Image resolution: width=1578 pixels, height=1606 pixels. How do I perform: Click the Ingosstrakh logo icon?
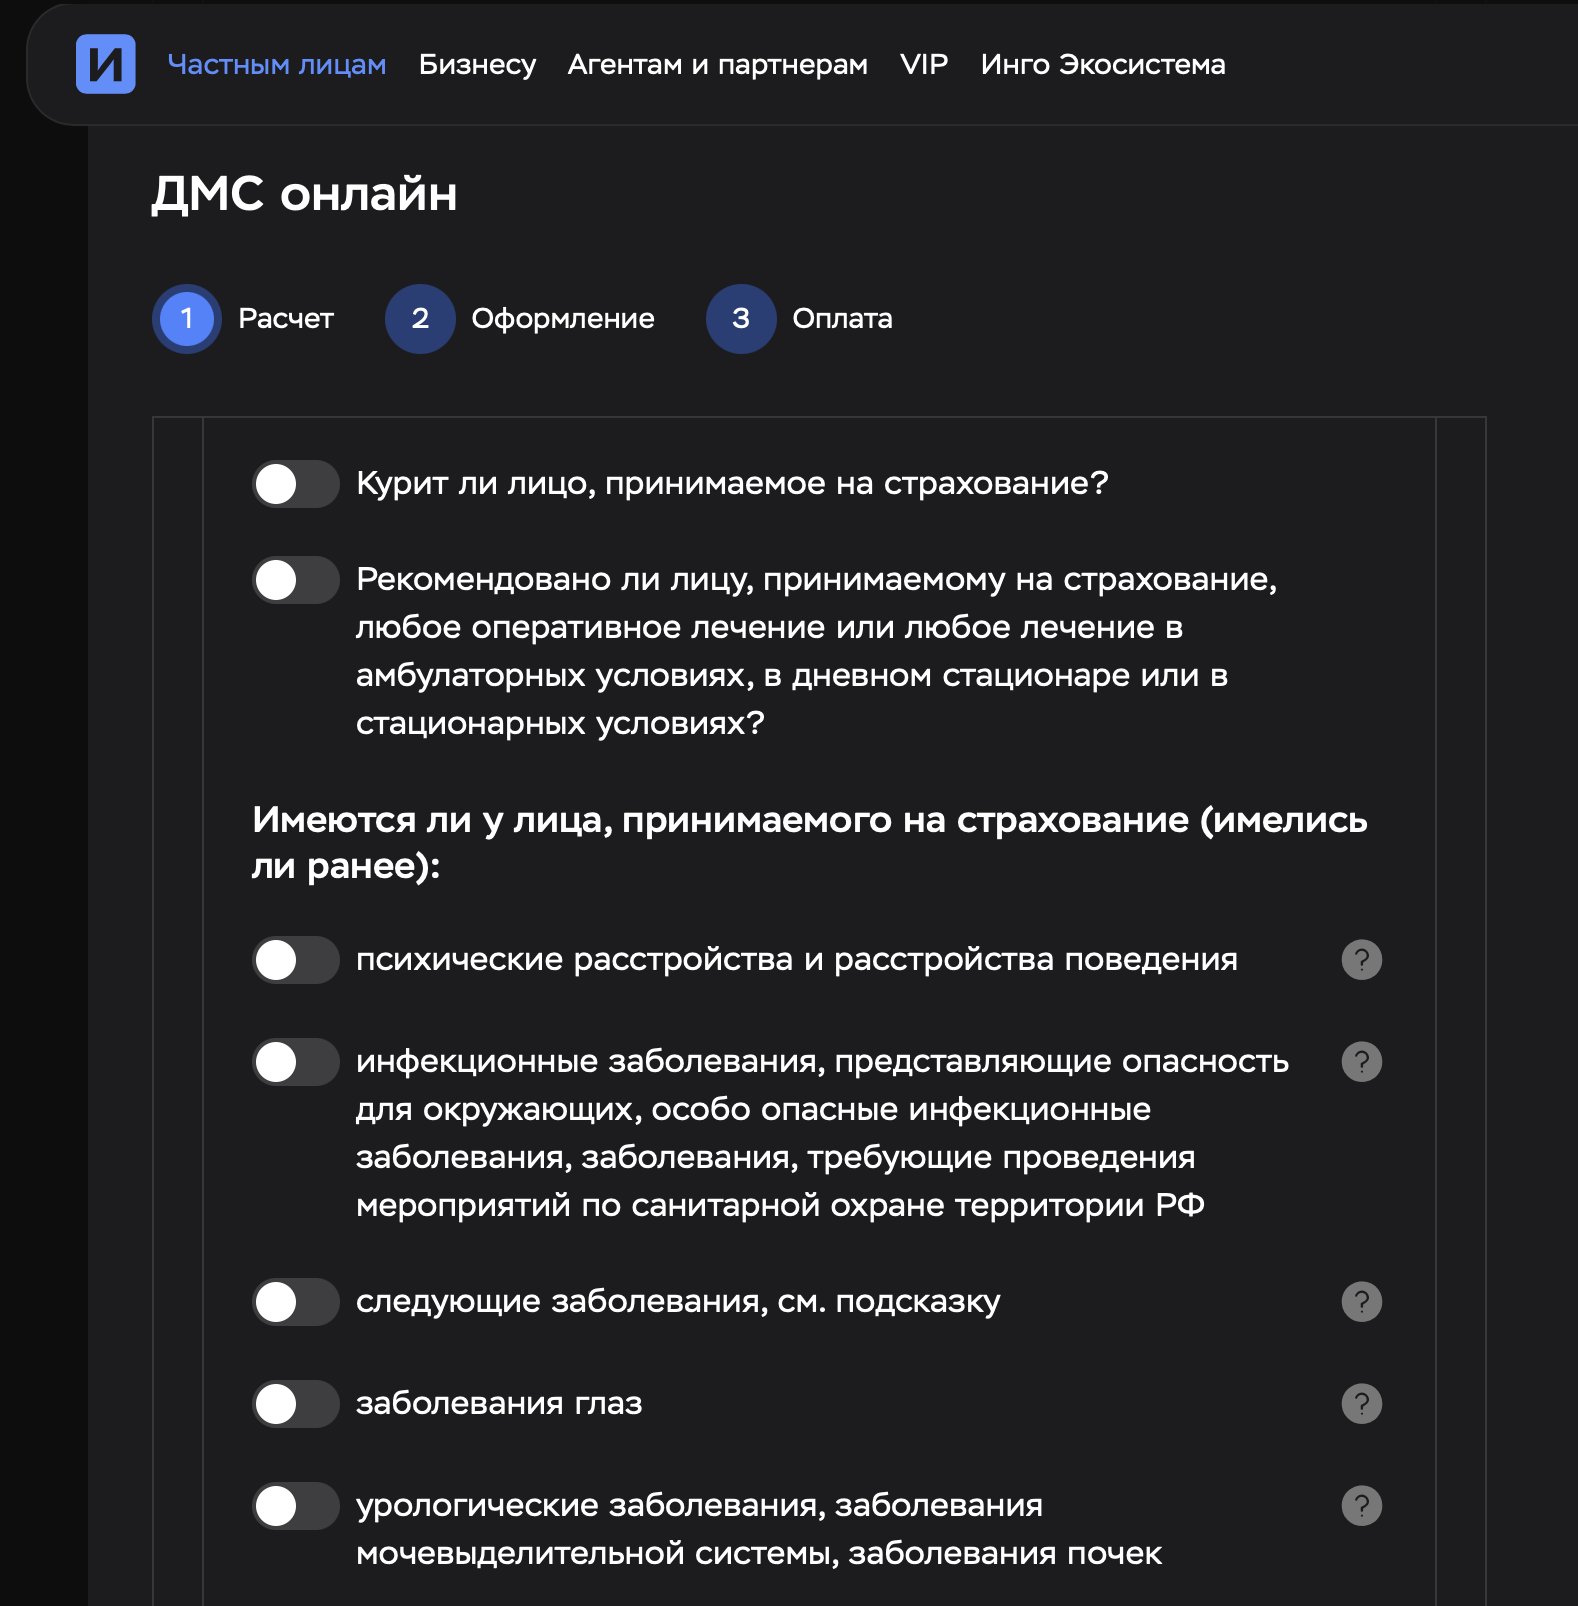click(x=106, y=64)
